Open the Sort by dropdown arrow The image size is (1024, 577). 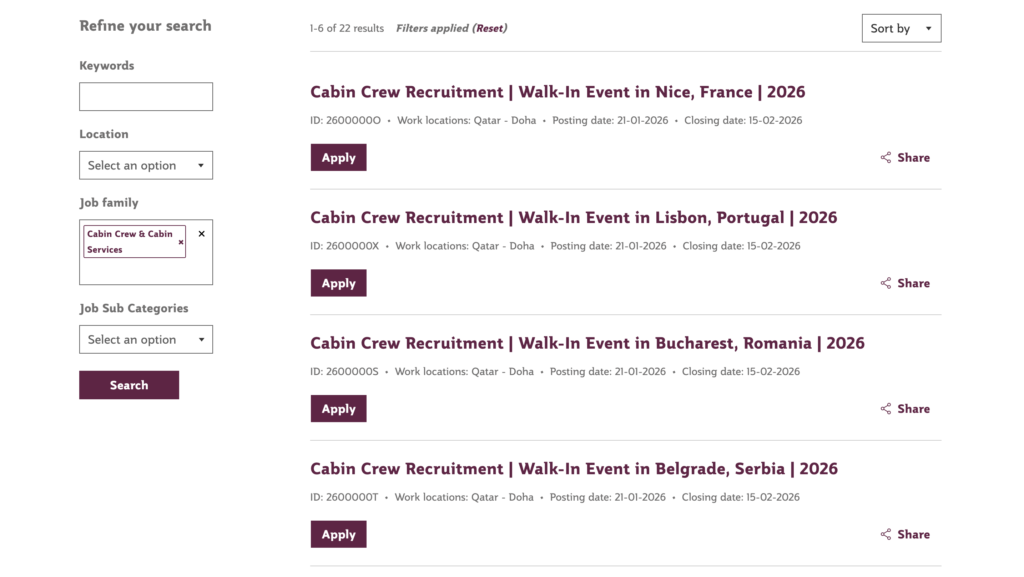pos(930,28)
